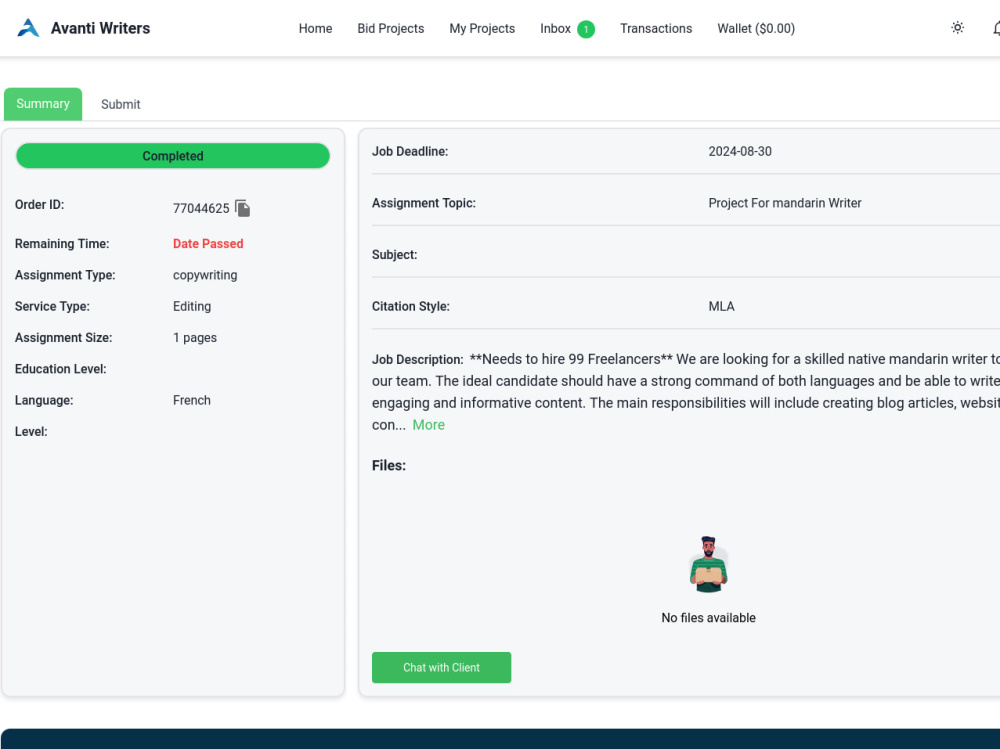
Task: Select the Summary tab
Action: [x=43, y=104]
